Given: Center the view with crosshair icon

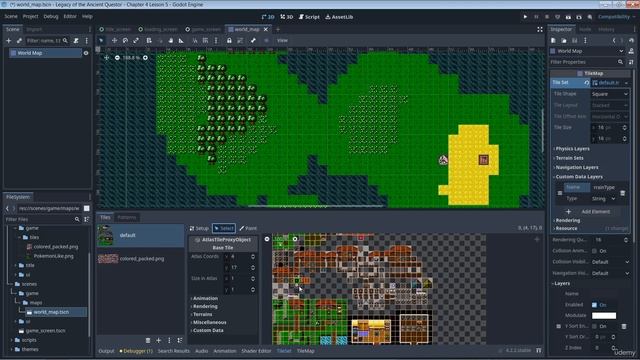Looking at the screenshot, I should [107, 58].
